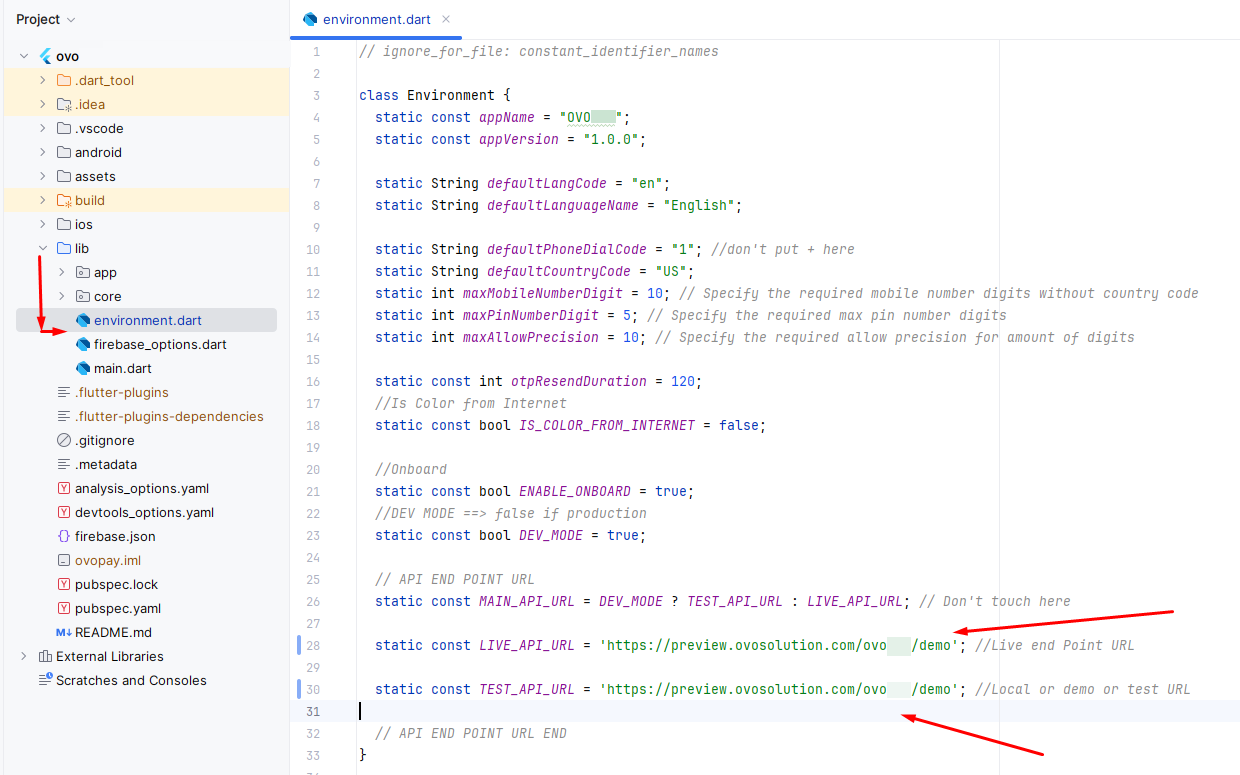Image resolution: width=1240 pixels, height=775 pixels.
Task: Click the Markdown icon next to README.md
Action: click(x=64, y=633)
